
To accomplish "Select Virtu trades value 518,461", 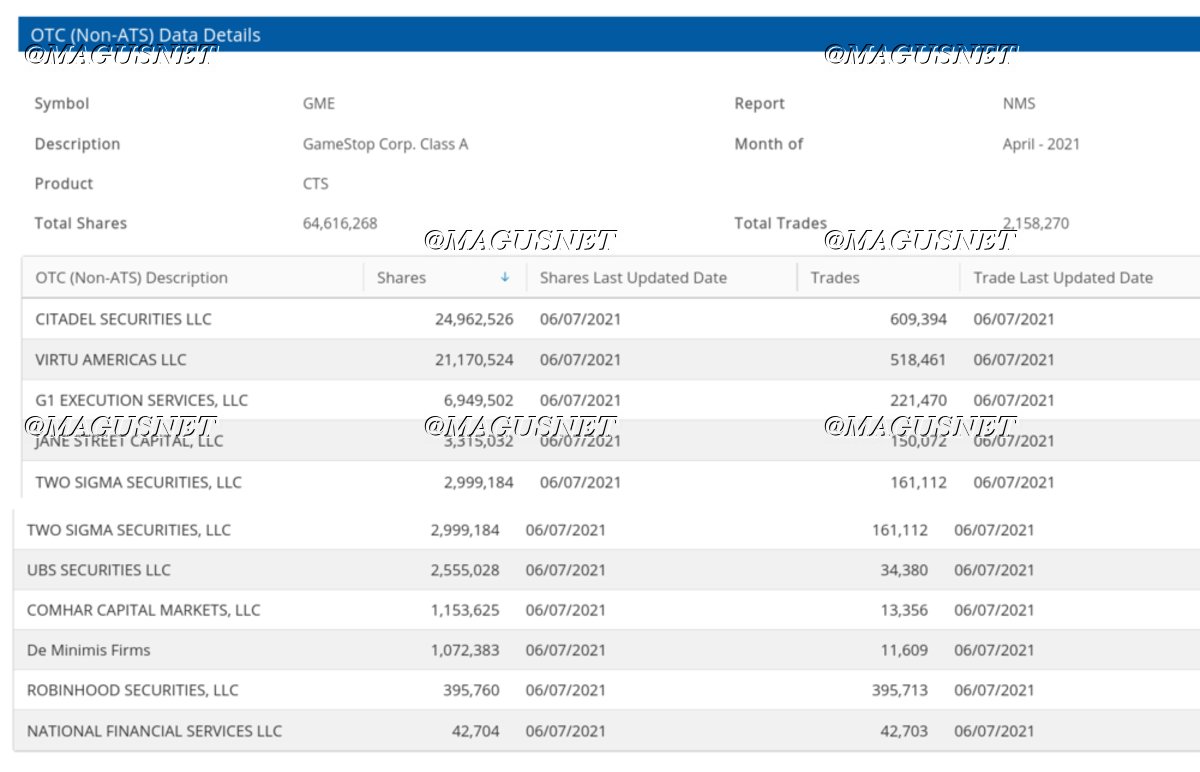I will click(919, 360).
